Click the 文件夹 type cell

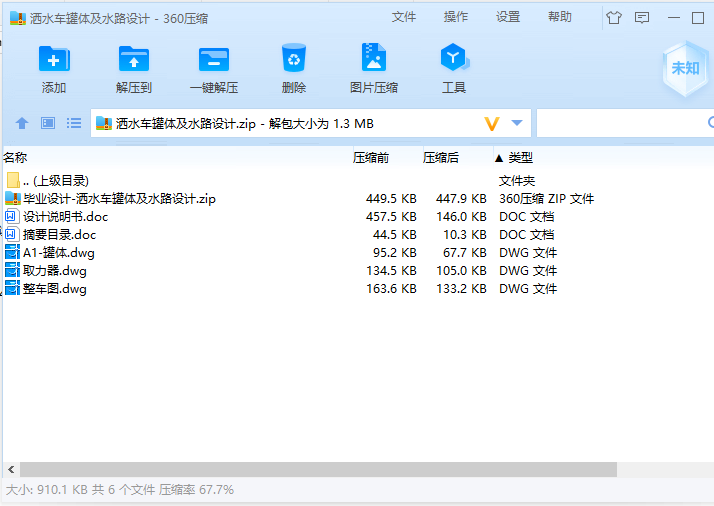click(x=517, y=181)
